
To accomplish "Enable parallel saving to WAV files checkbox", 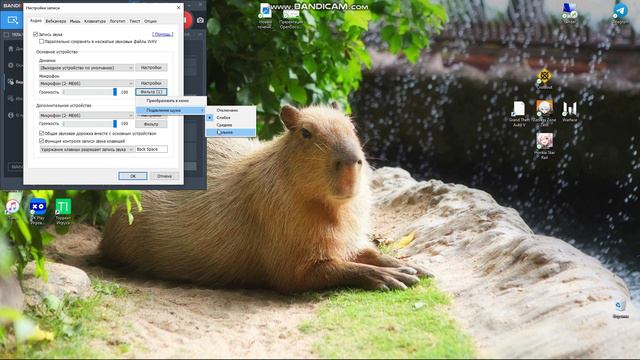I will coord(41,41).
